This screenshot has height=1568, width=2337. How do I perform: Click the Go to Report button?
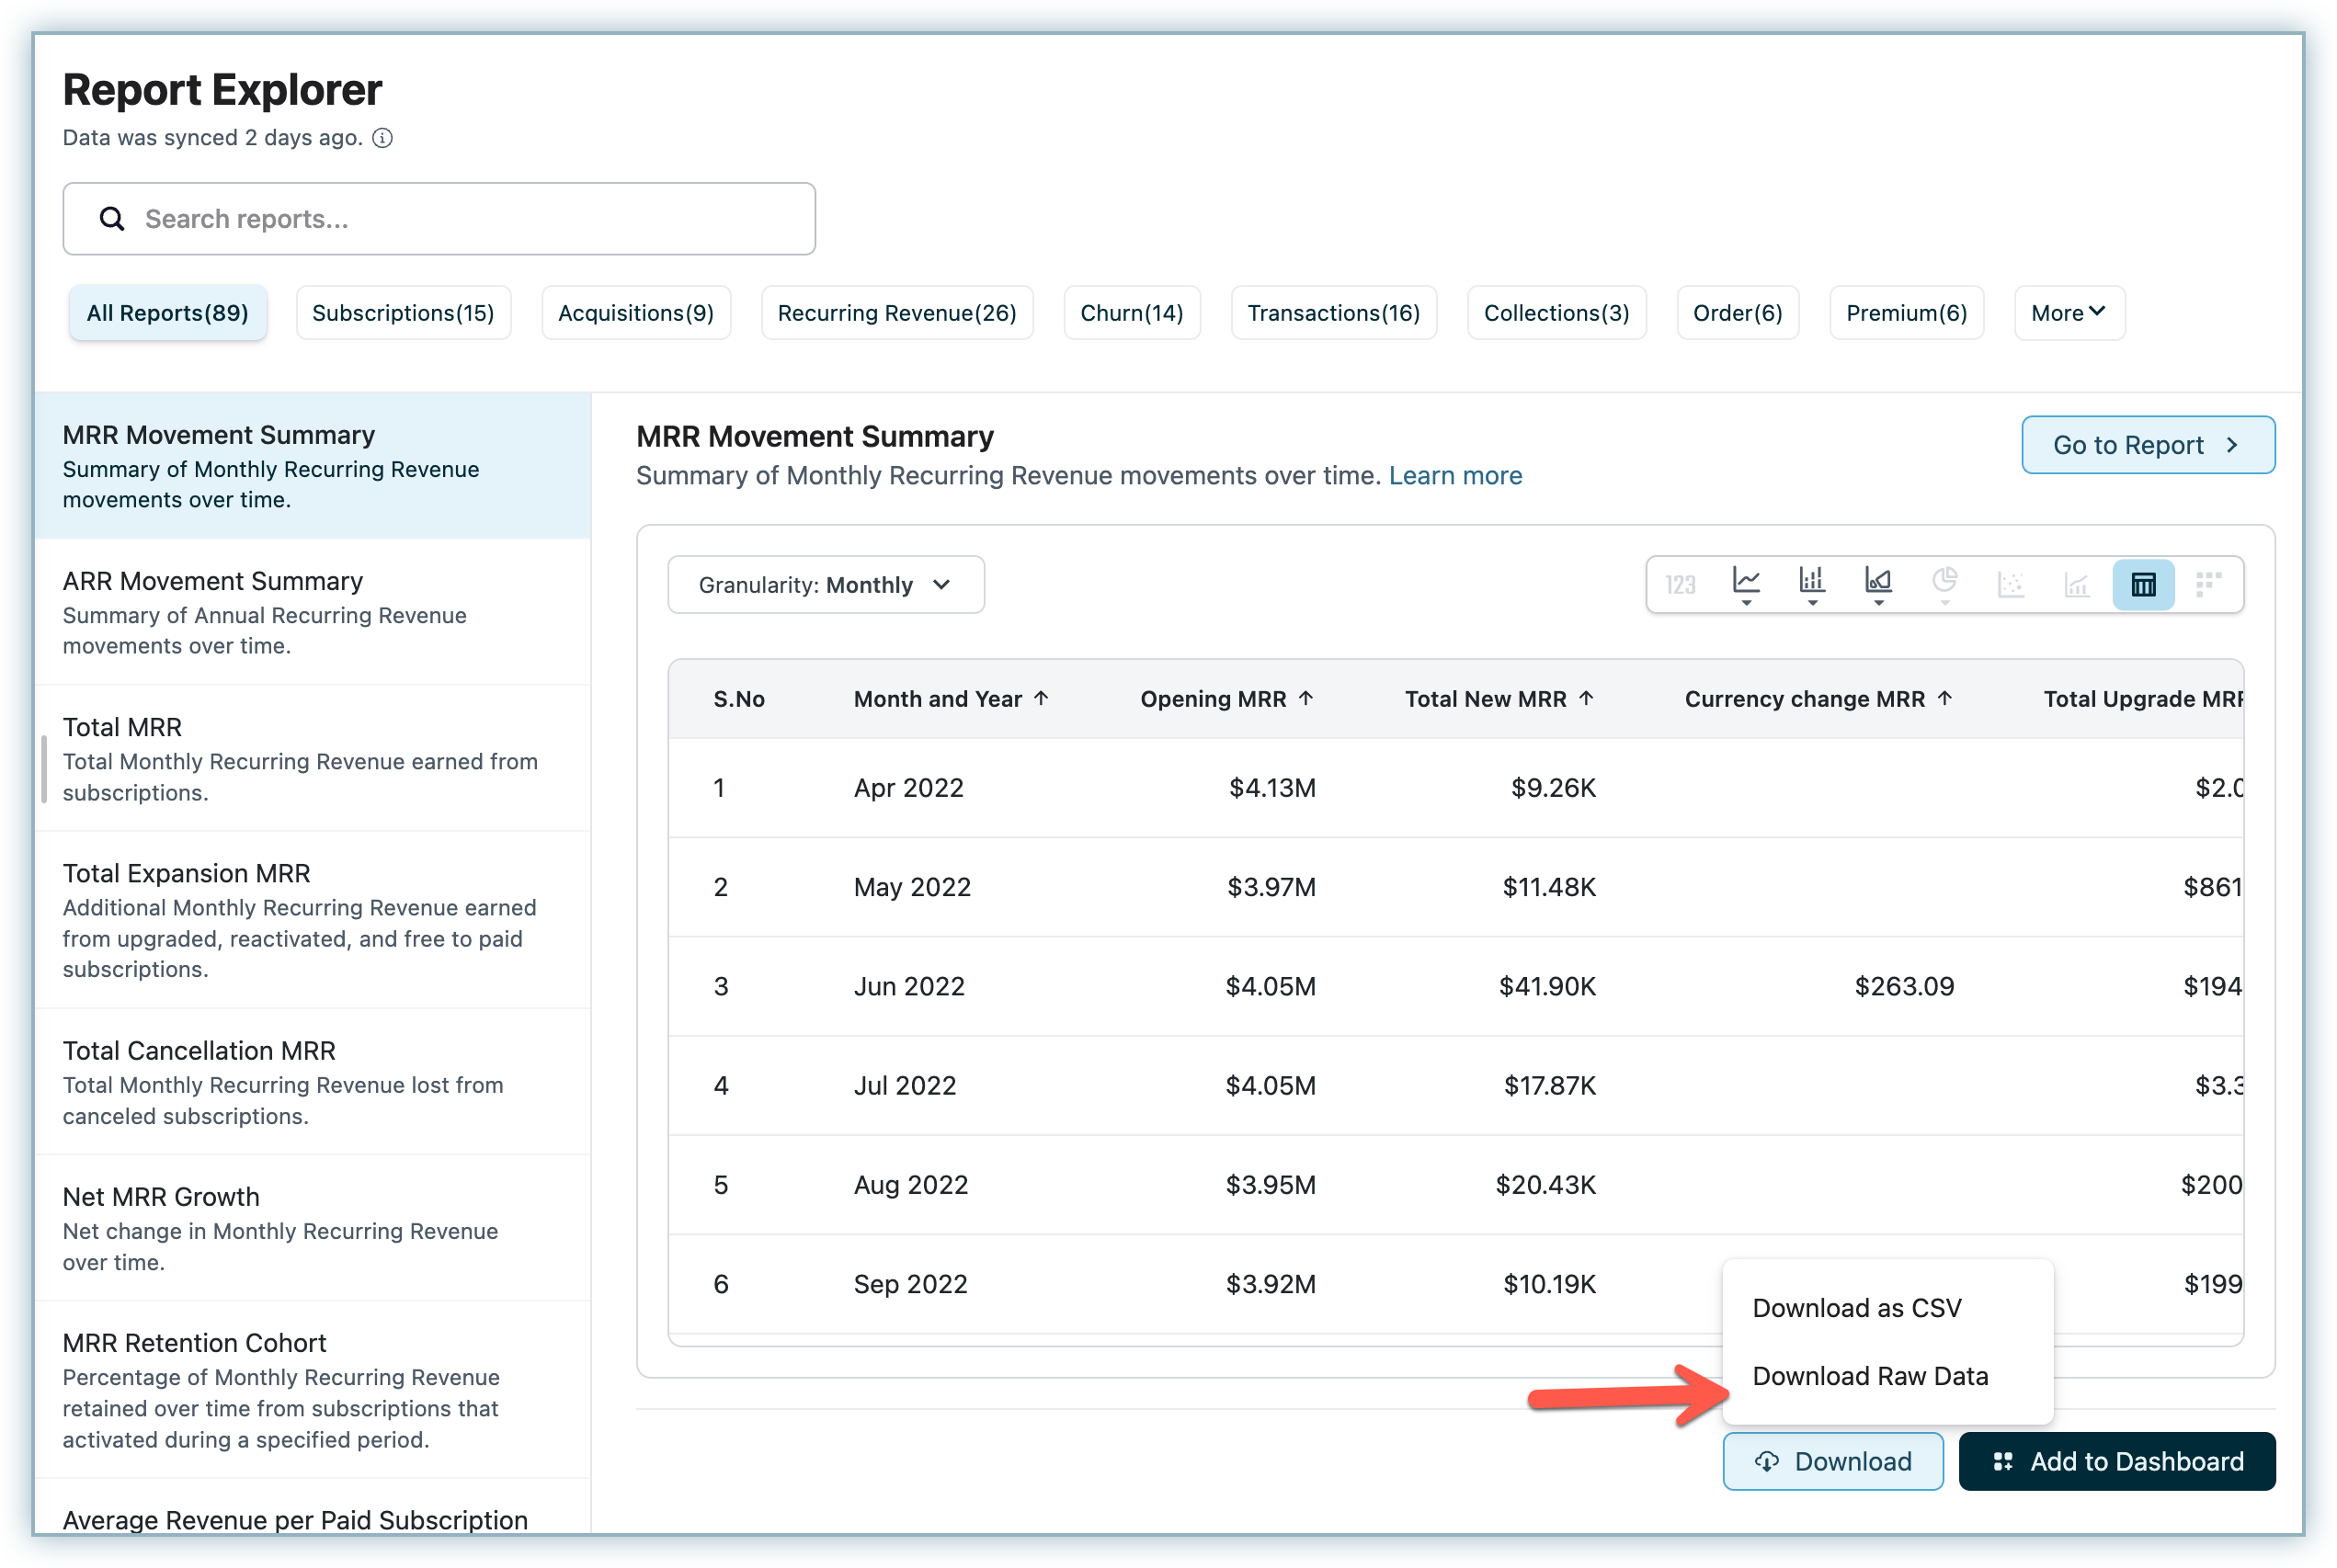click(x=2147, y=445)
